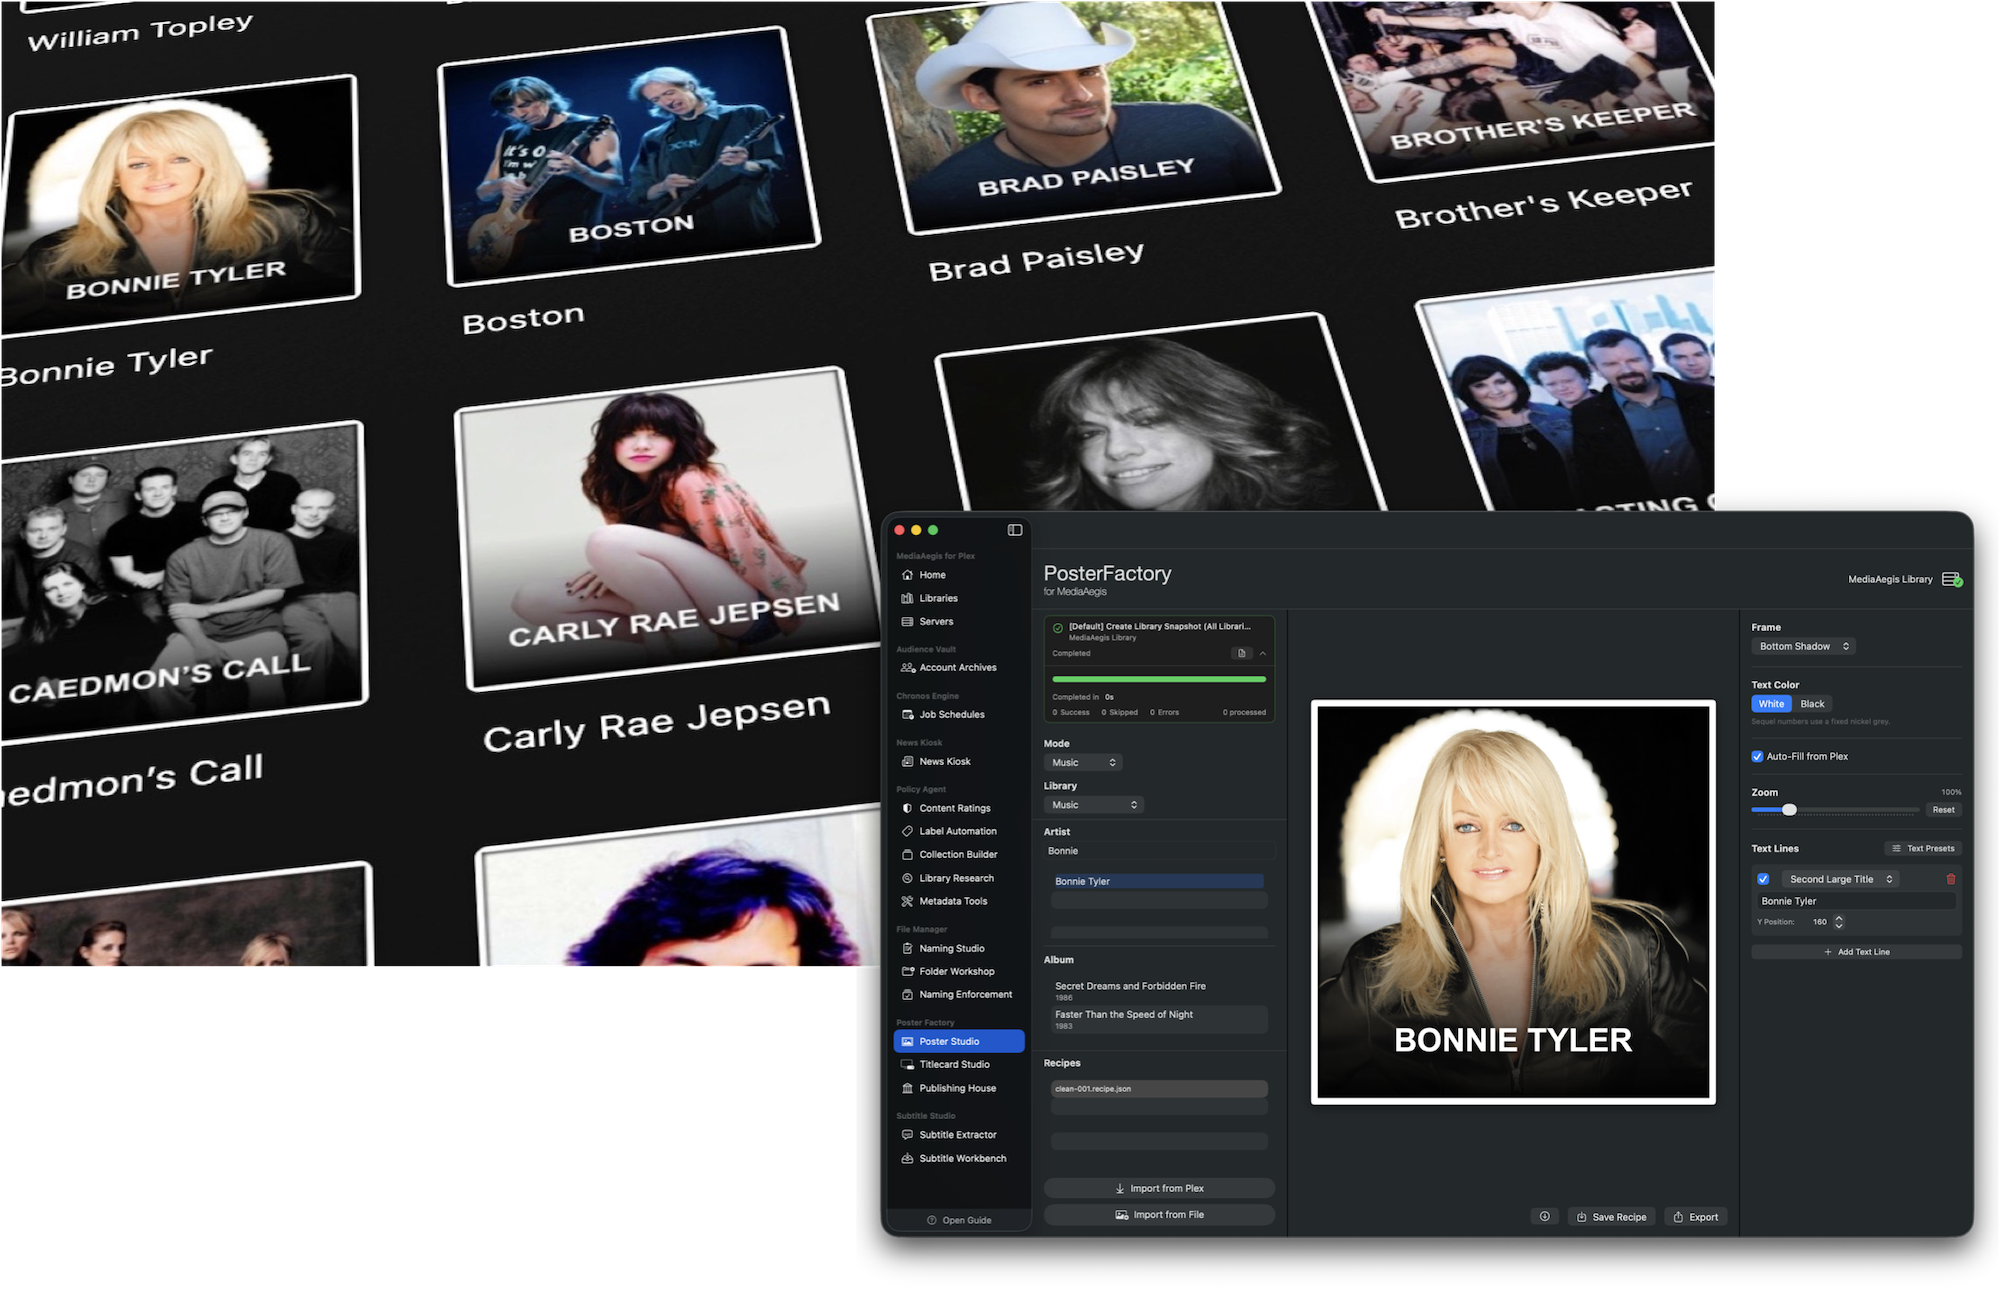The height and width of the screenshot is (1293, 2000).
Task: Select Bonnie Tyler in artist results
Action: click(1159, 881)
